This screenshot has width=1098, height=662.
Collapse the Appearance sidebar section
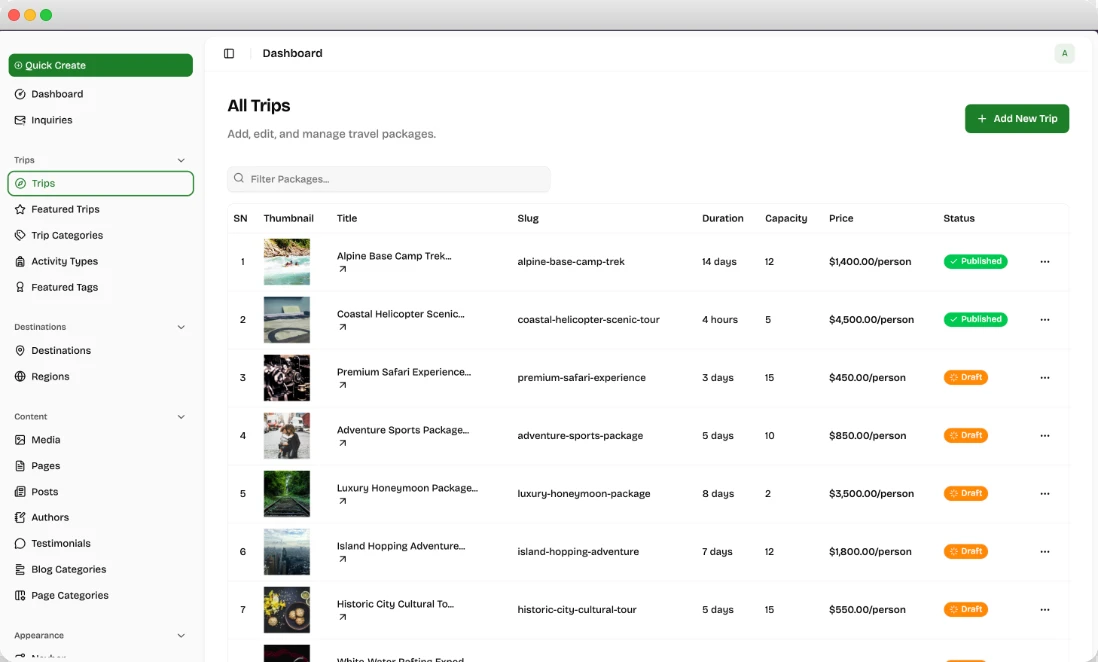[181, 636]
